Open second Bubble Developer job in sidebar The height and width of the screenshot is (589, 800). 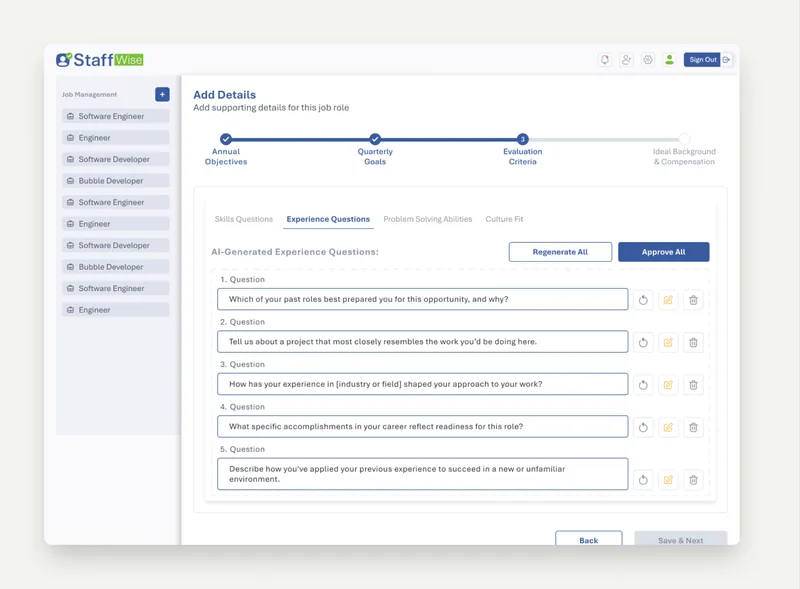point(116,266)
